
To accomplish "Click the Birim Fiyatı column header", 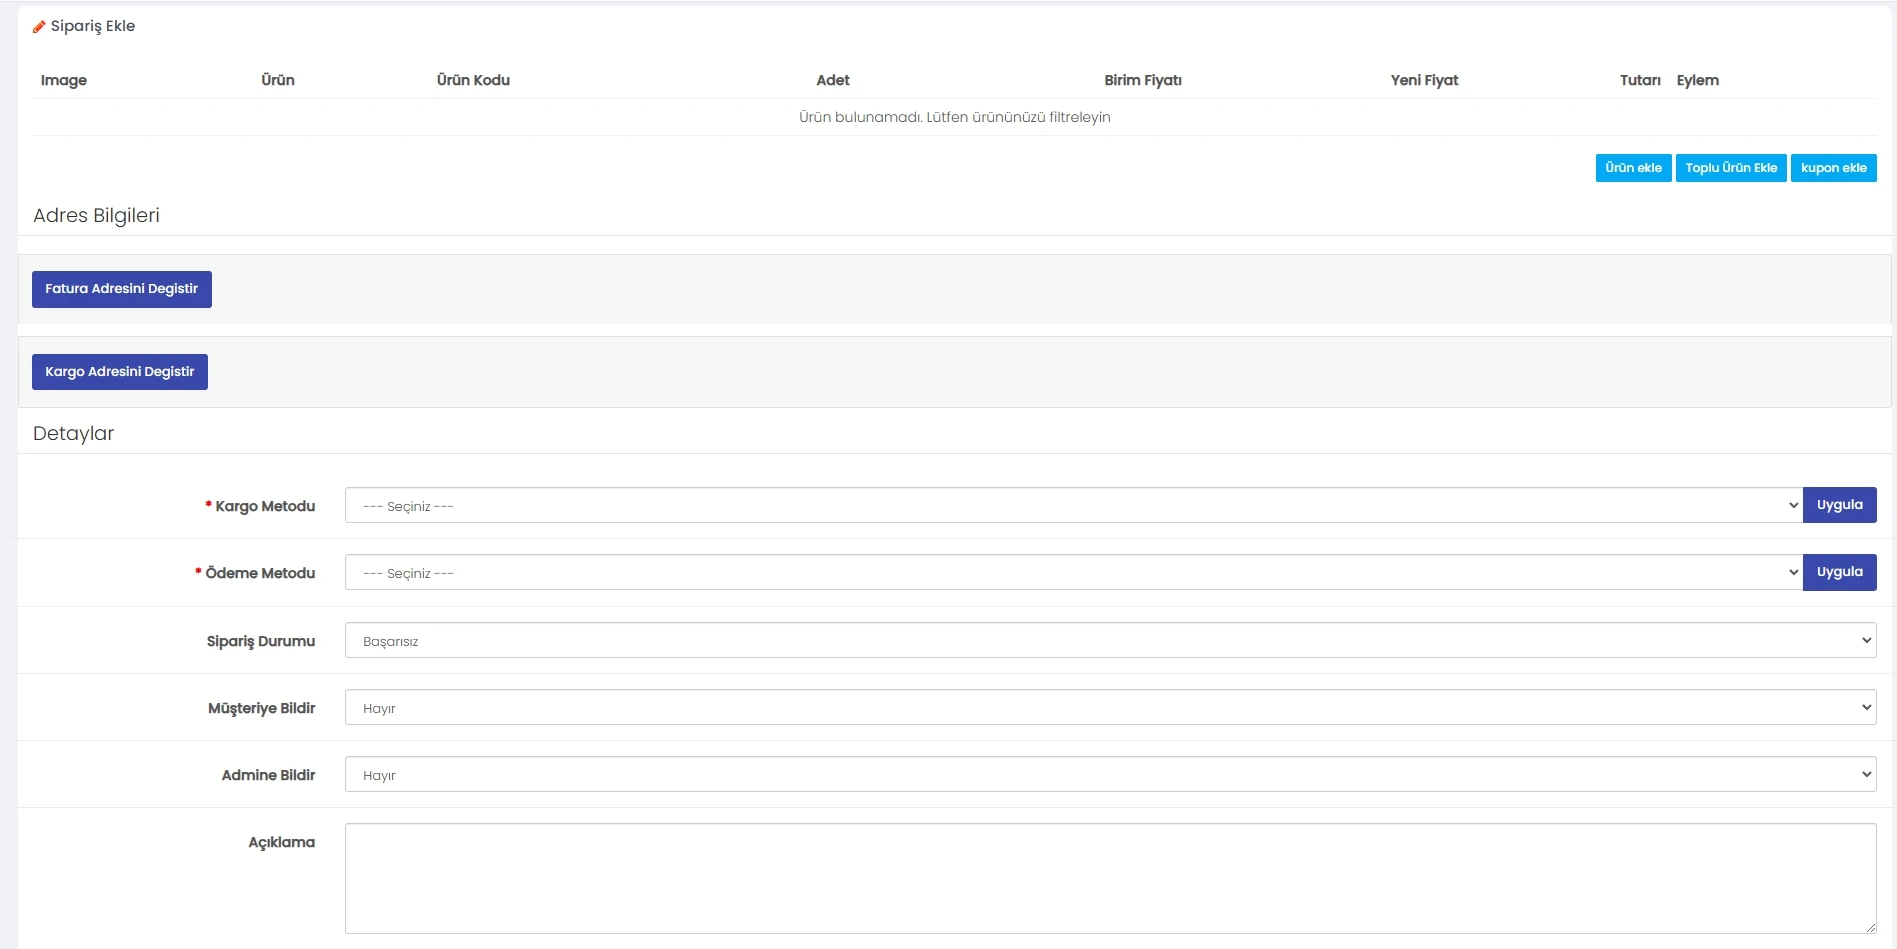I will 1142,80.
